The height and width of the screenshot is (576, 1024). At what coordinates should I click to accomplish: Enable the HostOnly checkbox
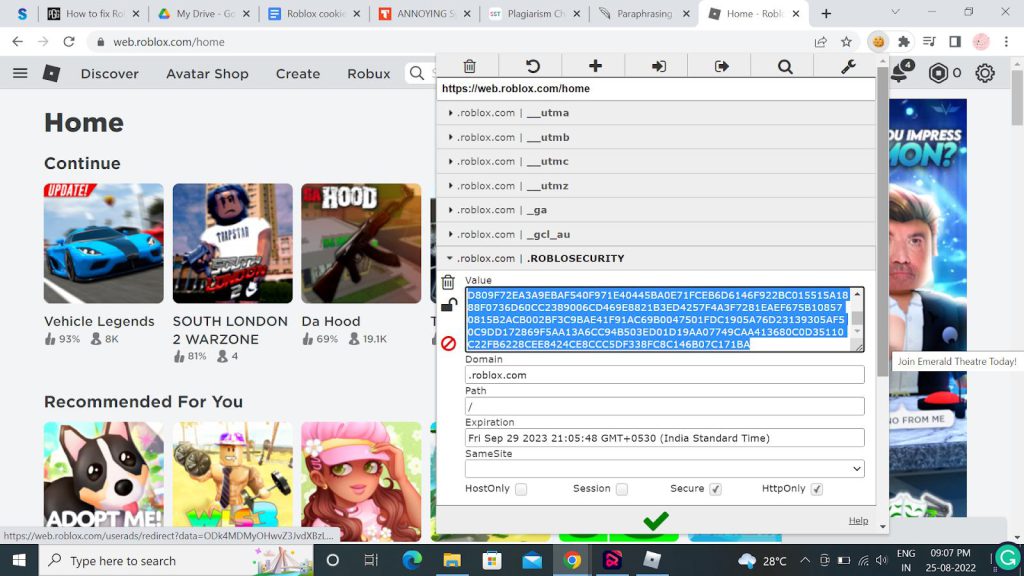click(523, 489)
